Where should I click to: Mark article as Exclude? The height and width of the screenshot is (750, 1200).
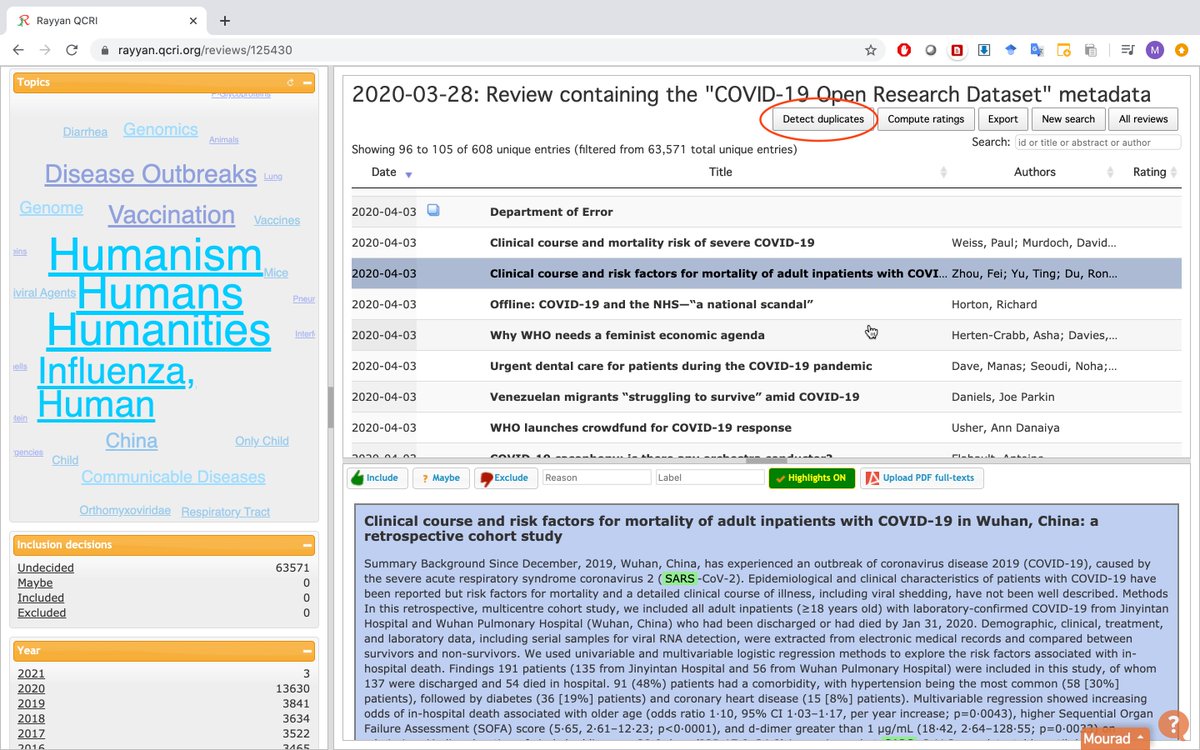[505, 478]
